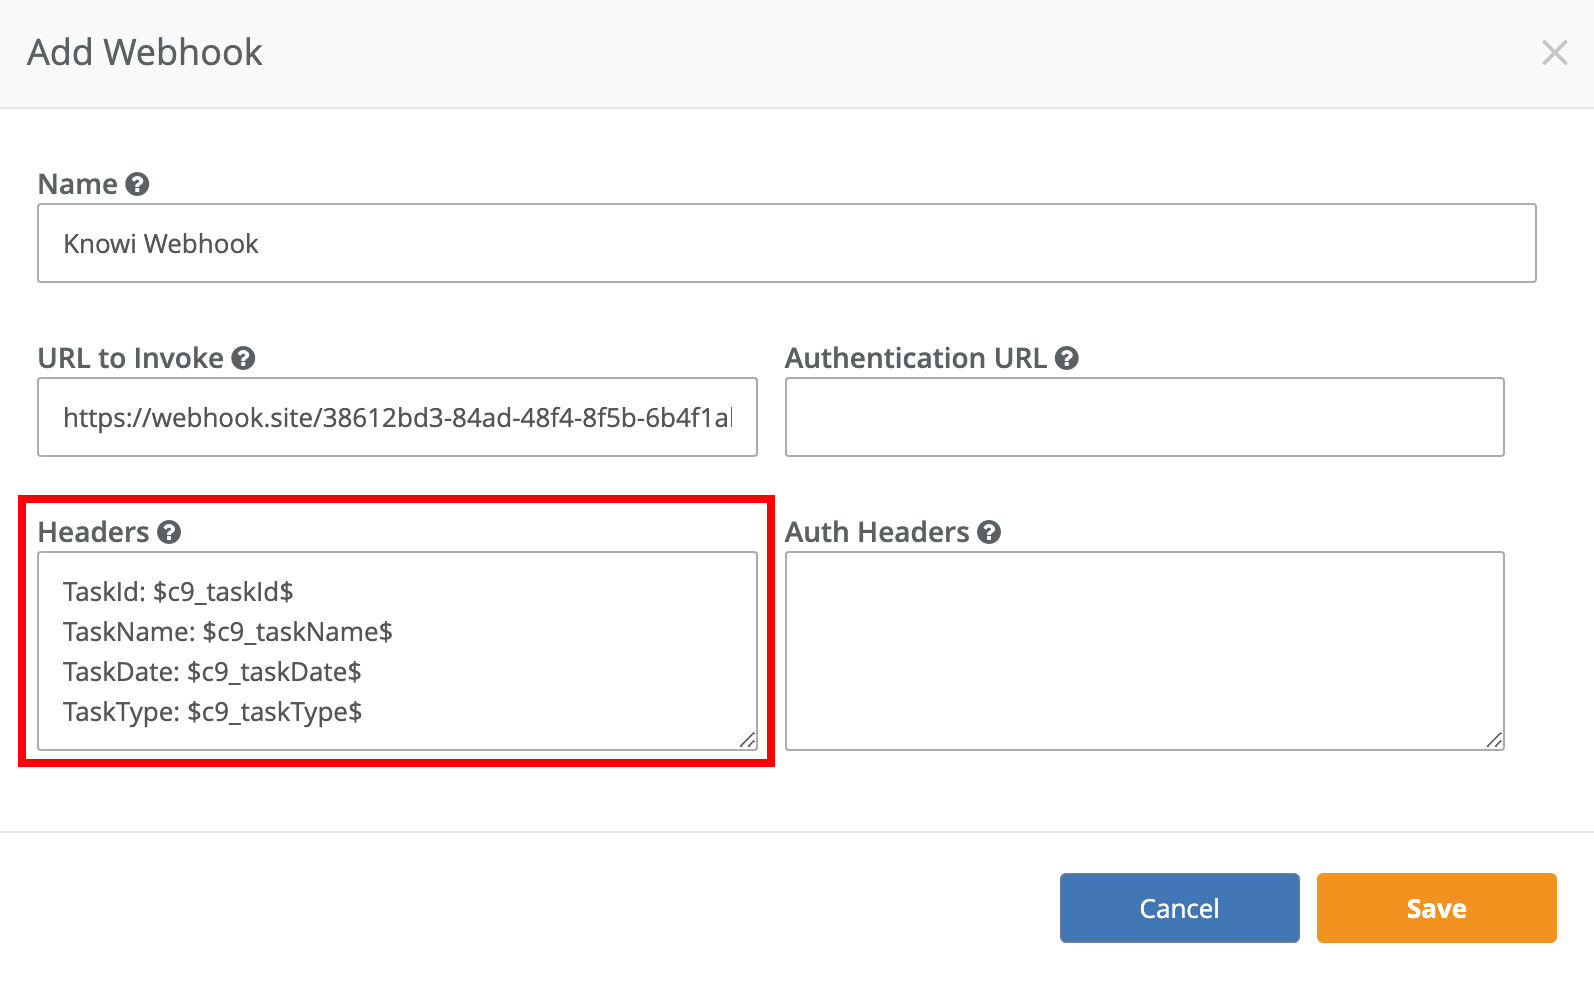Cancel adding the webhook

[x=1179, y=908]
